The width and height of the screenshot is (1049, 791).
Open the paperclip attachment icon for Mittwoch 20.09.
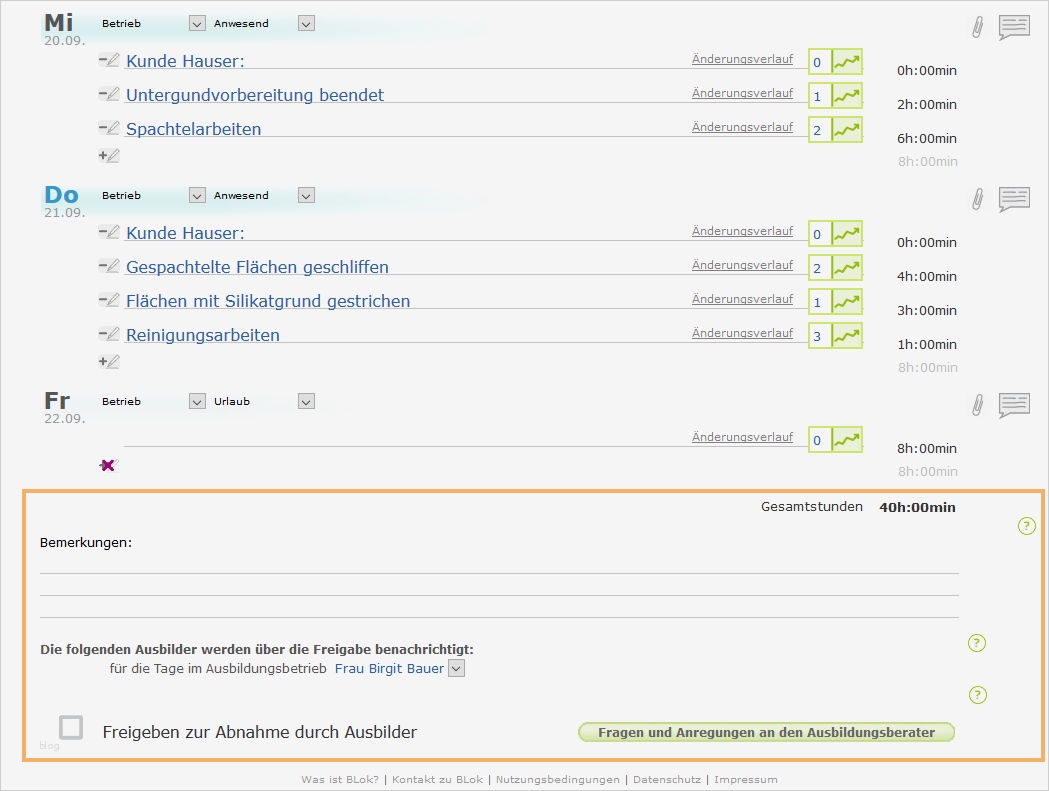coord(976,26)
